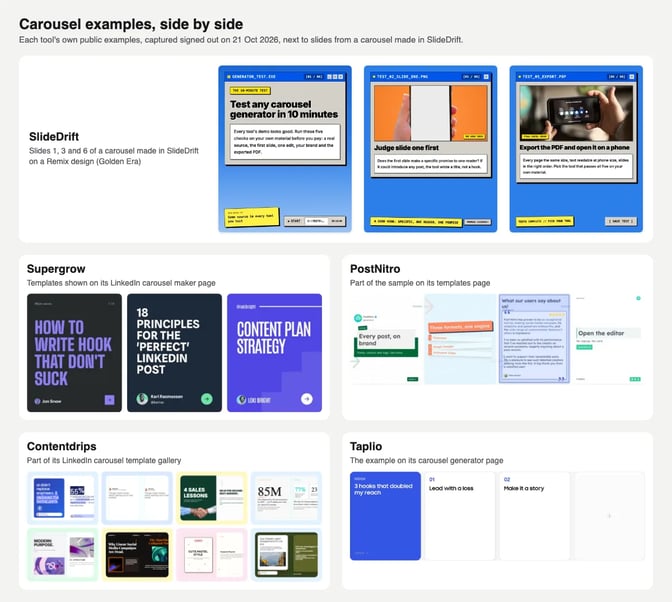
Task: Click the 'Contentdrips' section heading
Action: [x=62, y=446]
